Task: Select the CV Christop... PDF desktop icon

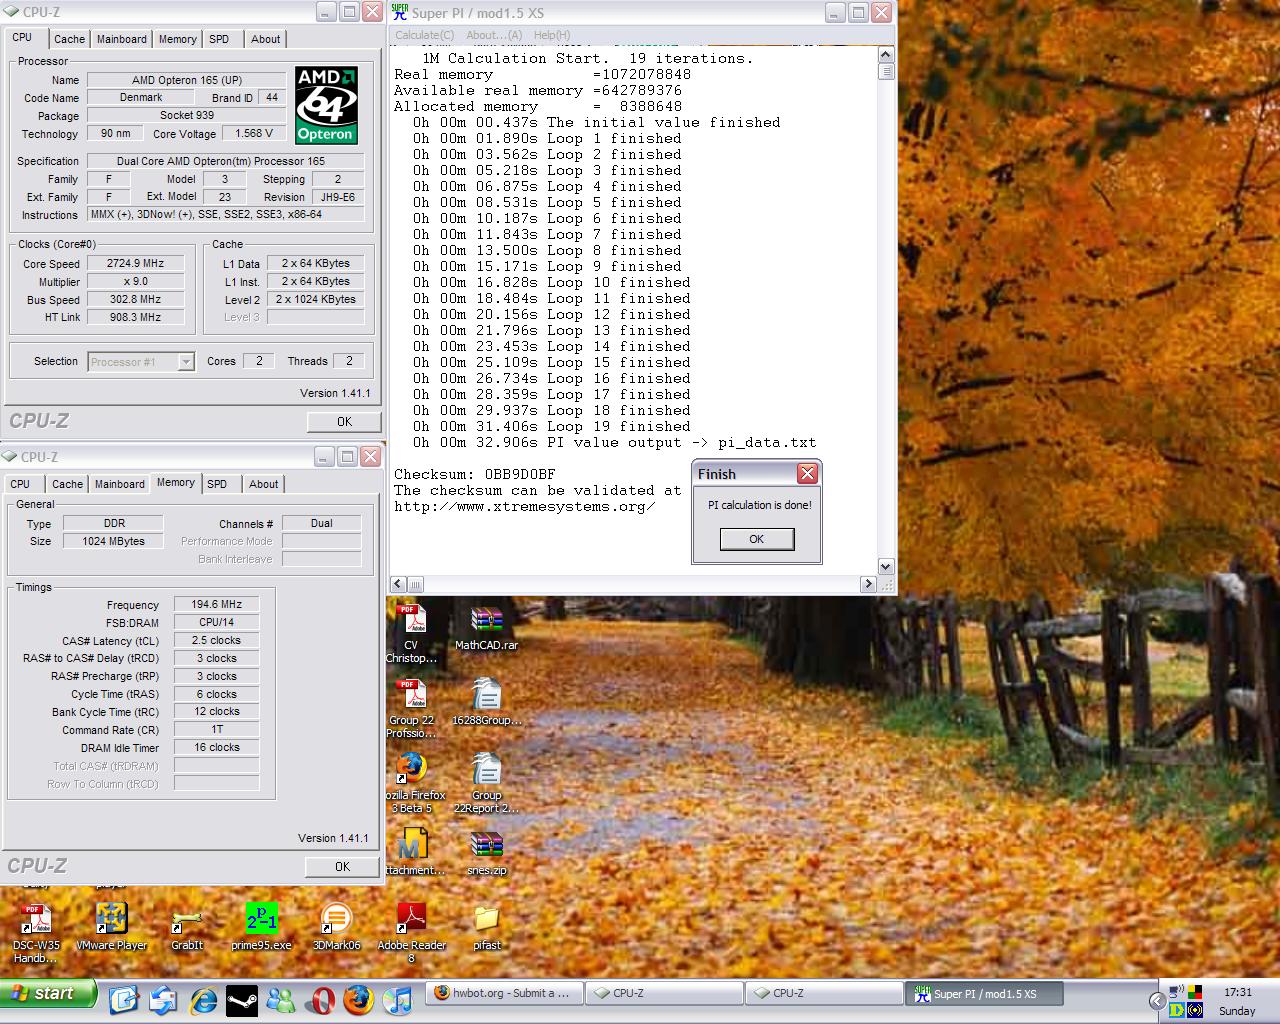Action: [x=411, y=633]
